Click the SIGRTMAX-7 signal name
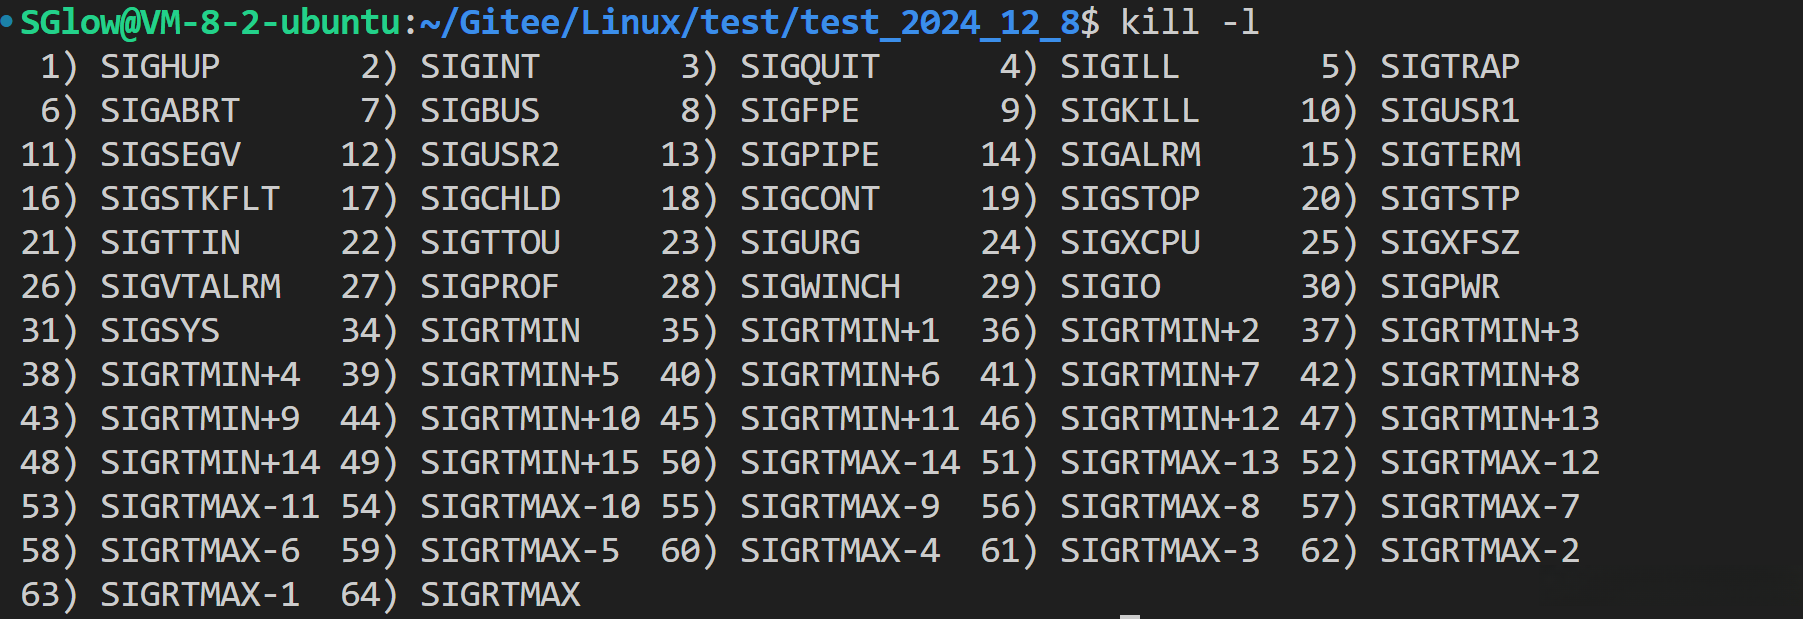Viewport: 1803px width, 619px height. (1480, 507)
